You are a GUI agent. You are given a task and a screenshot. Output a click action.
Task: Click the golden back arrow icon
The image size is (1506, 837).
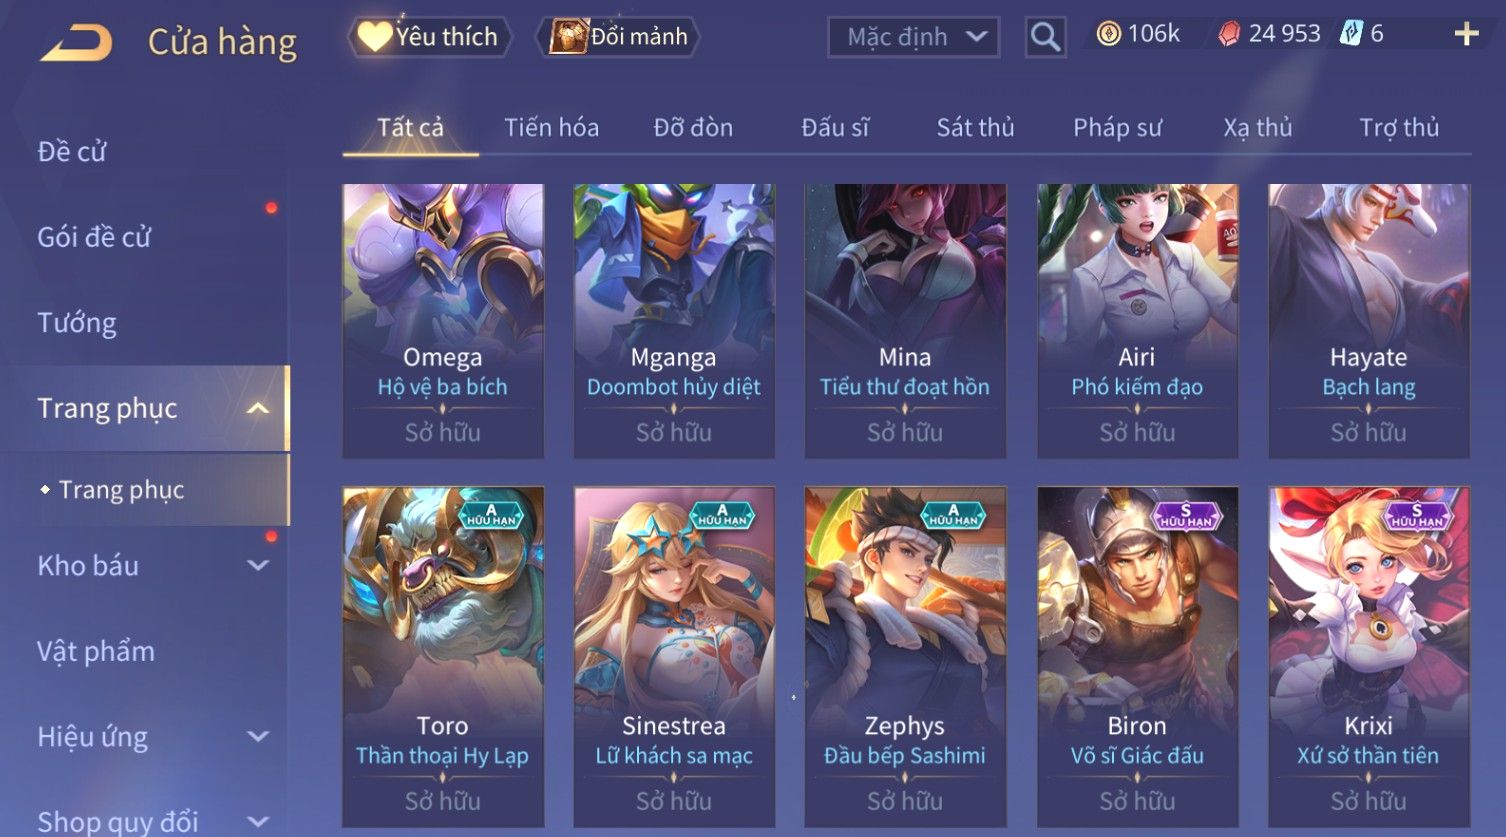pyautogui.click(x=76, y=43)
